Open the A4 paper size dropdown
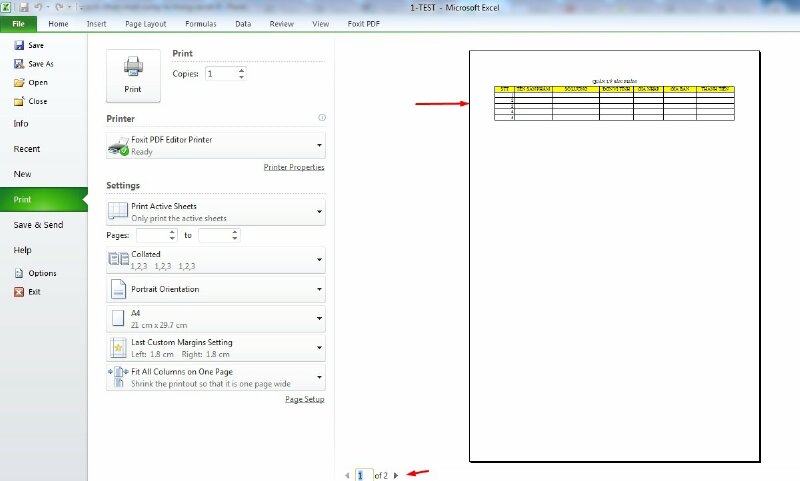Image resolution: width=800 pixels, height=481 pixels. tap(216, 319)
